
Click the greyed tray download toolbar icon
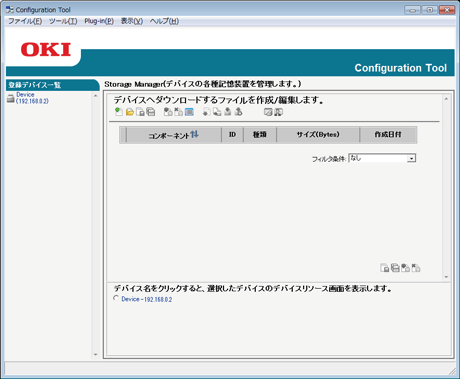click(x=228, y=112)
